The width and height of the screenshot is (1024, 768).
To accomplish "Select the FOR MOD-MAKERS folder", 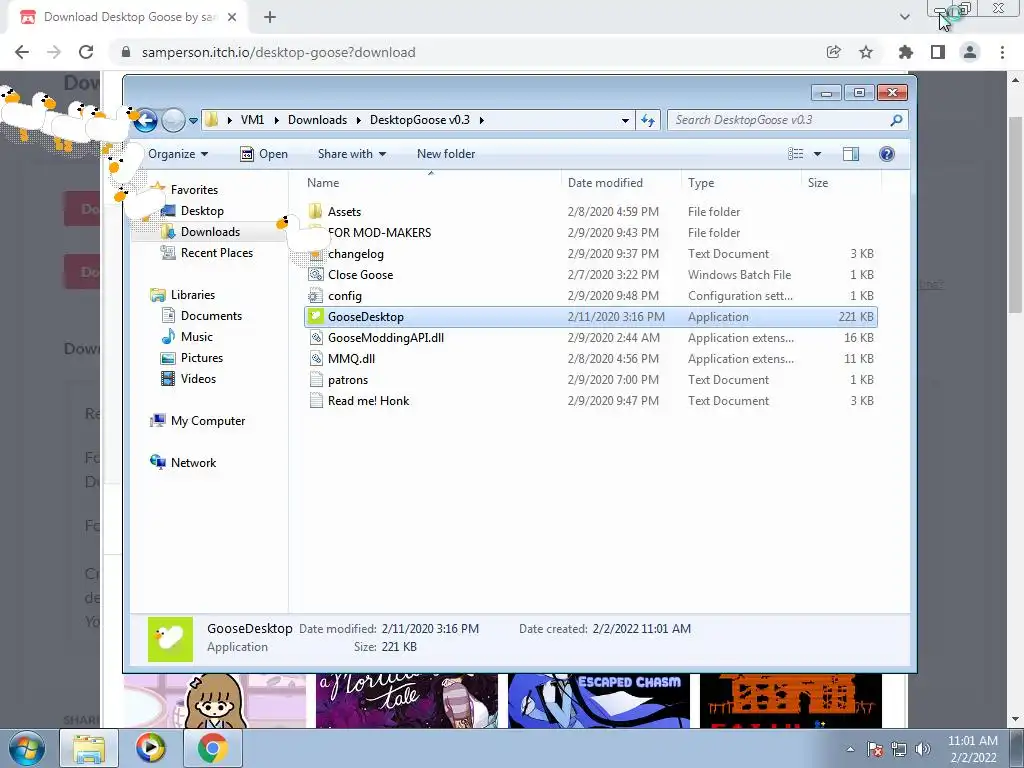I will point(379,232).
